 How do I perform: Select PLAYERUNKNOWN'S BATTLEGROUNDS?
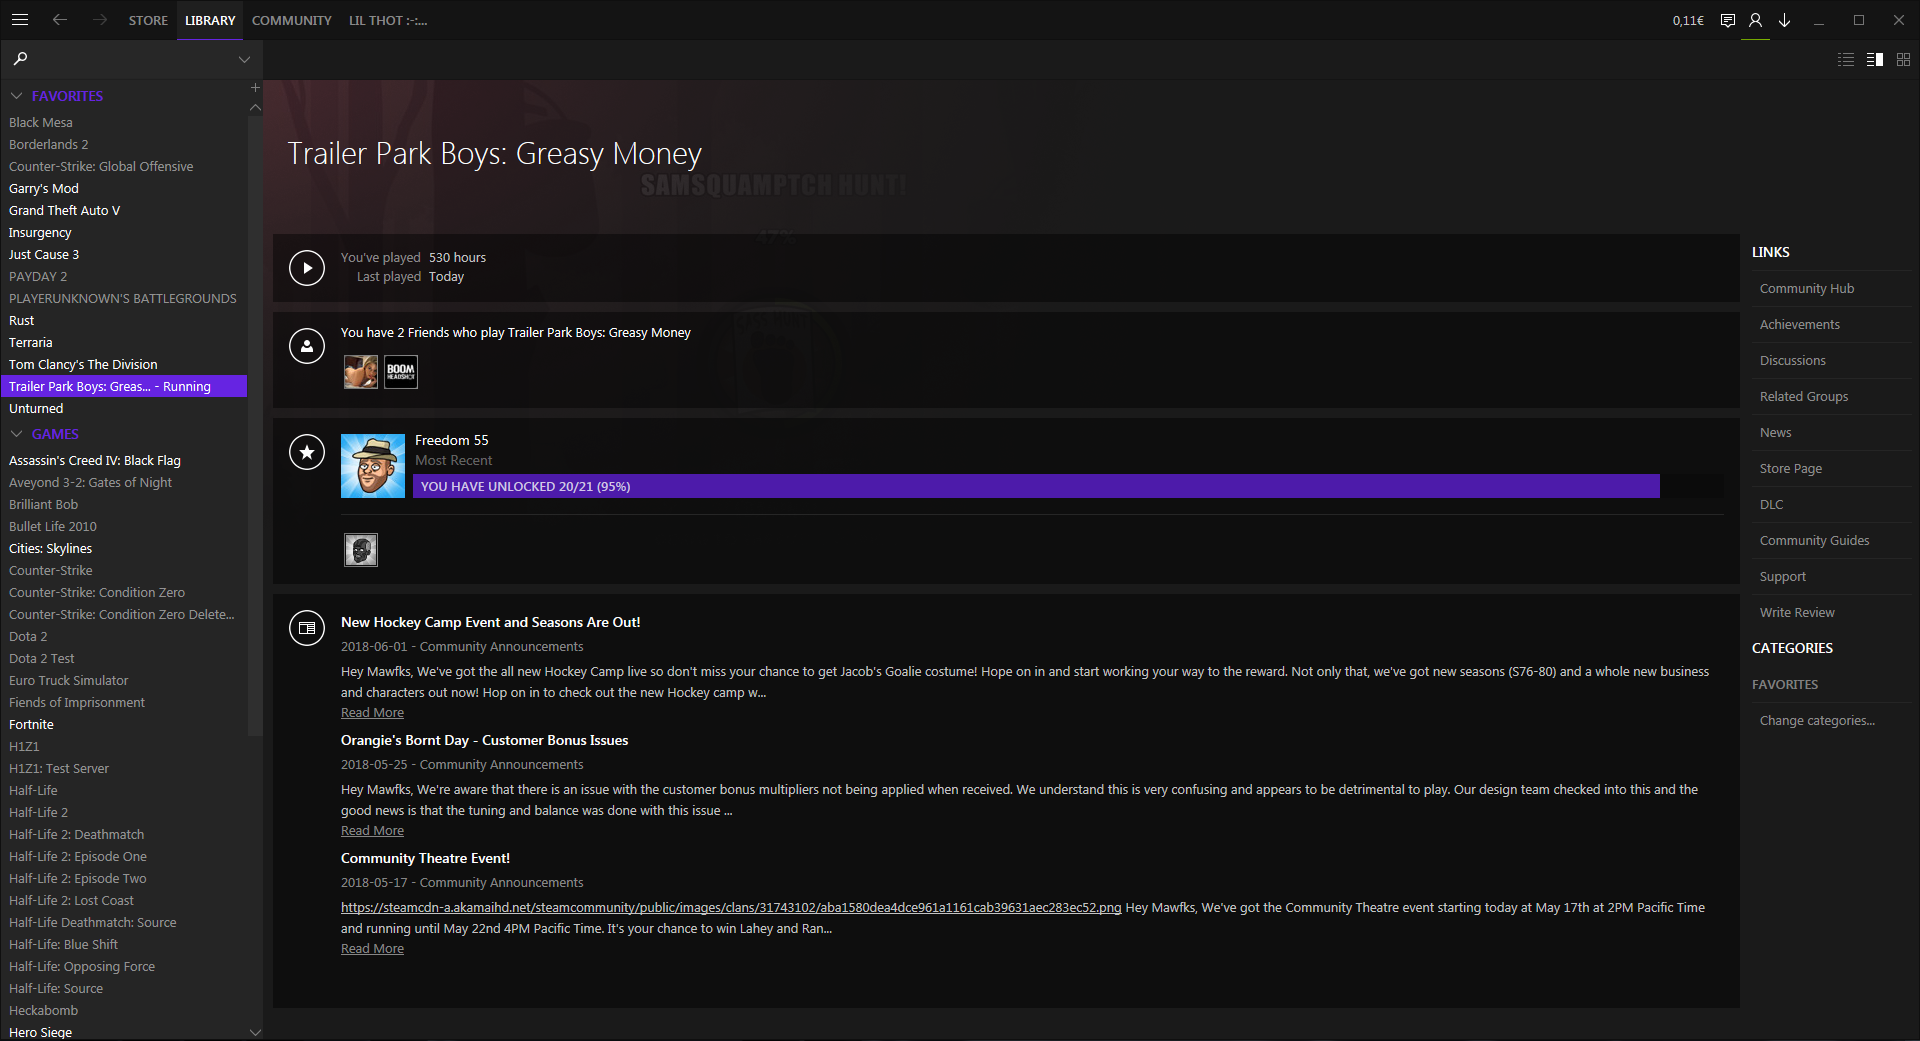tap(124, 298)
